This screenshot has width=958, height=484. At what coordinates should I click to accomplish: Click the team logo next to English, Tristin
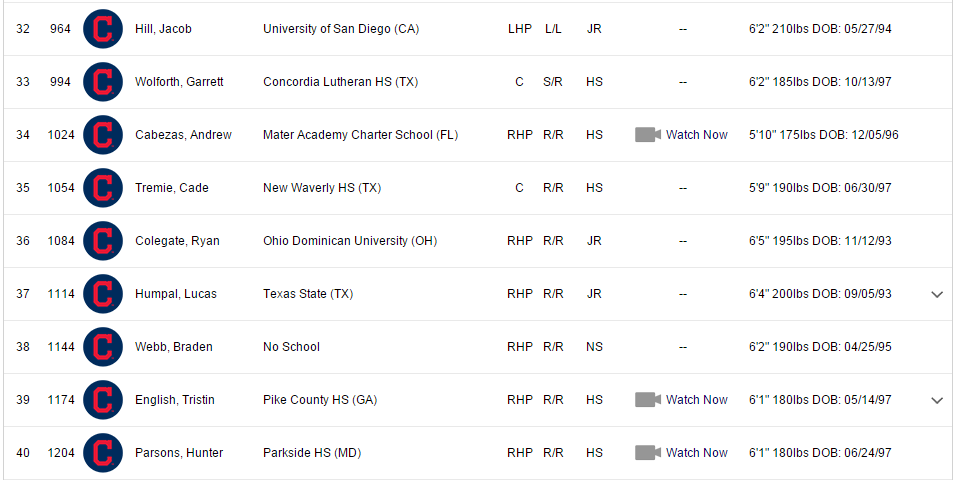click(102, 400)
